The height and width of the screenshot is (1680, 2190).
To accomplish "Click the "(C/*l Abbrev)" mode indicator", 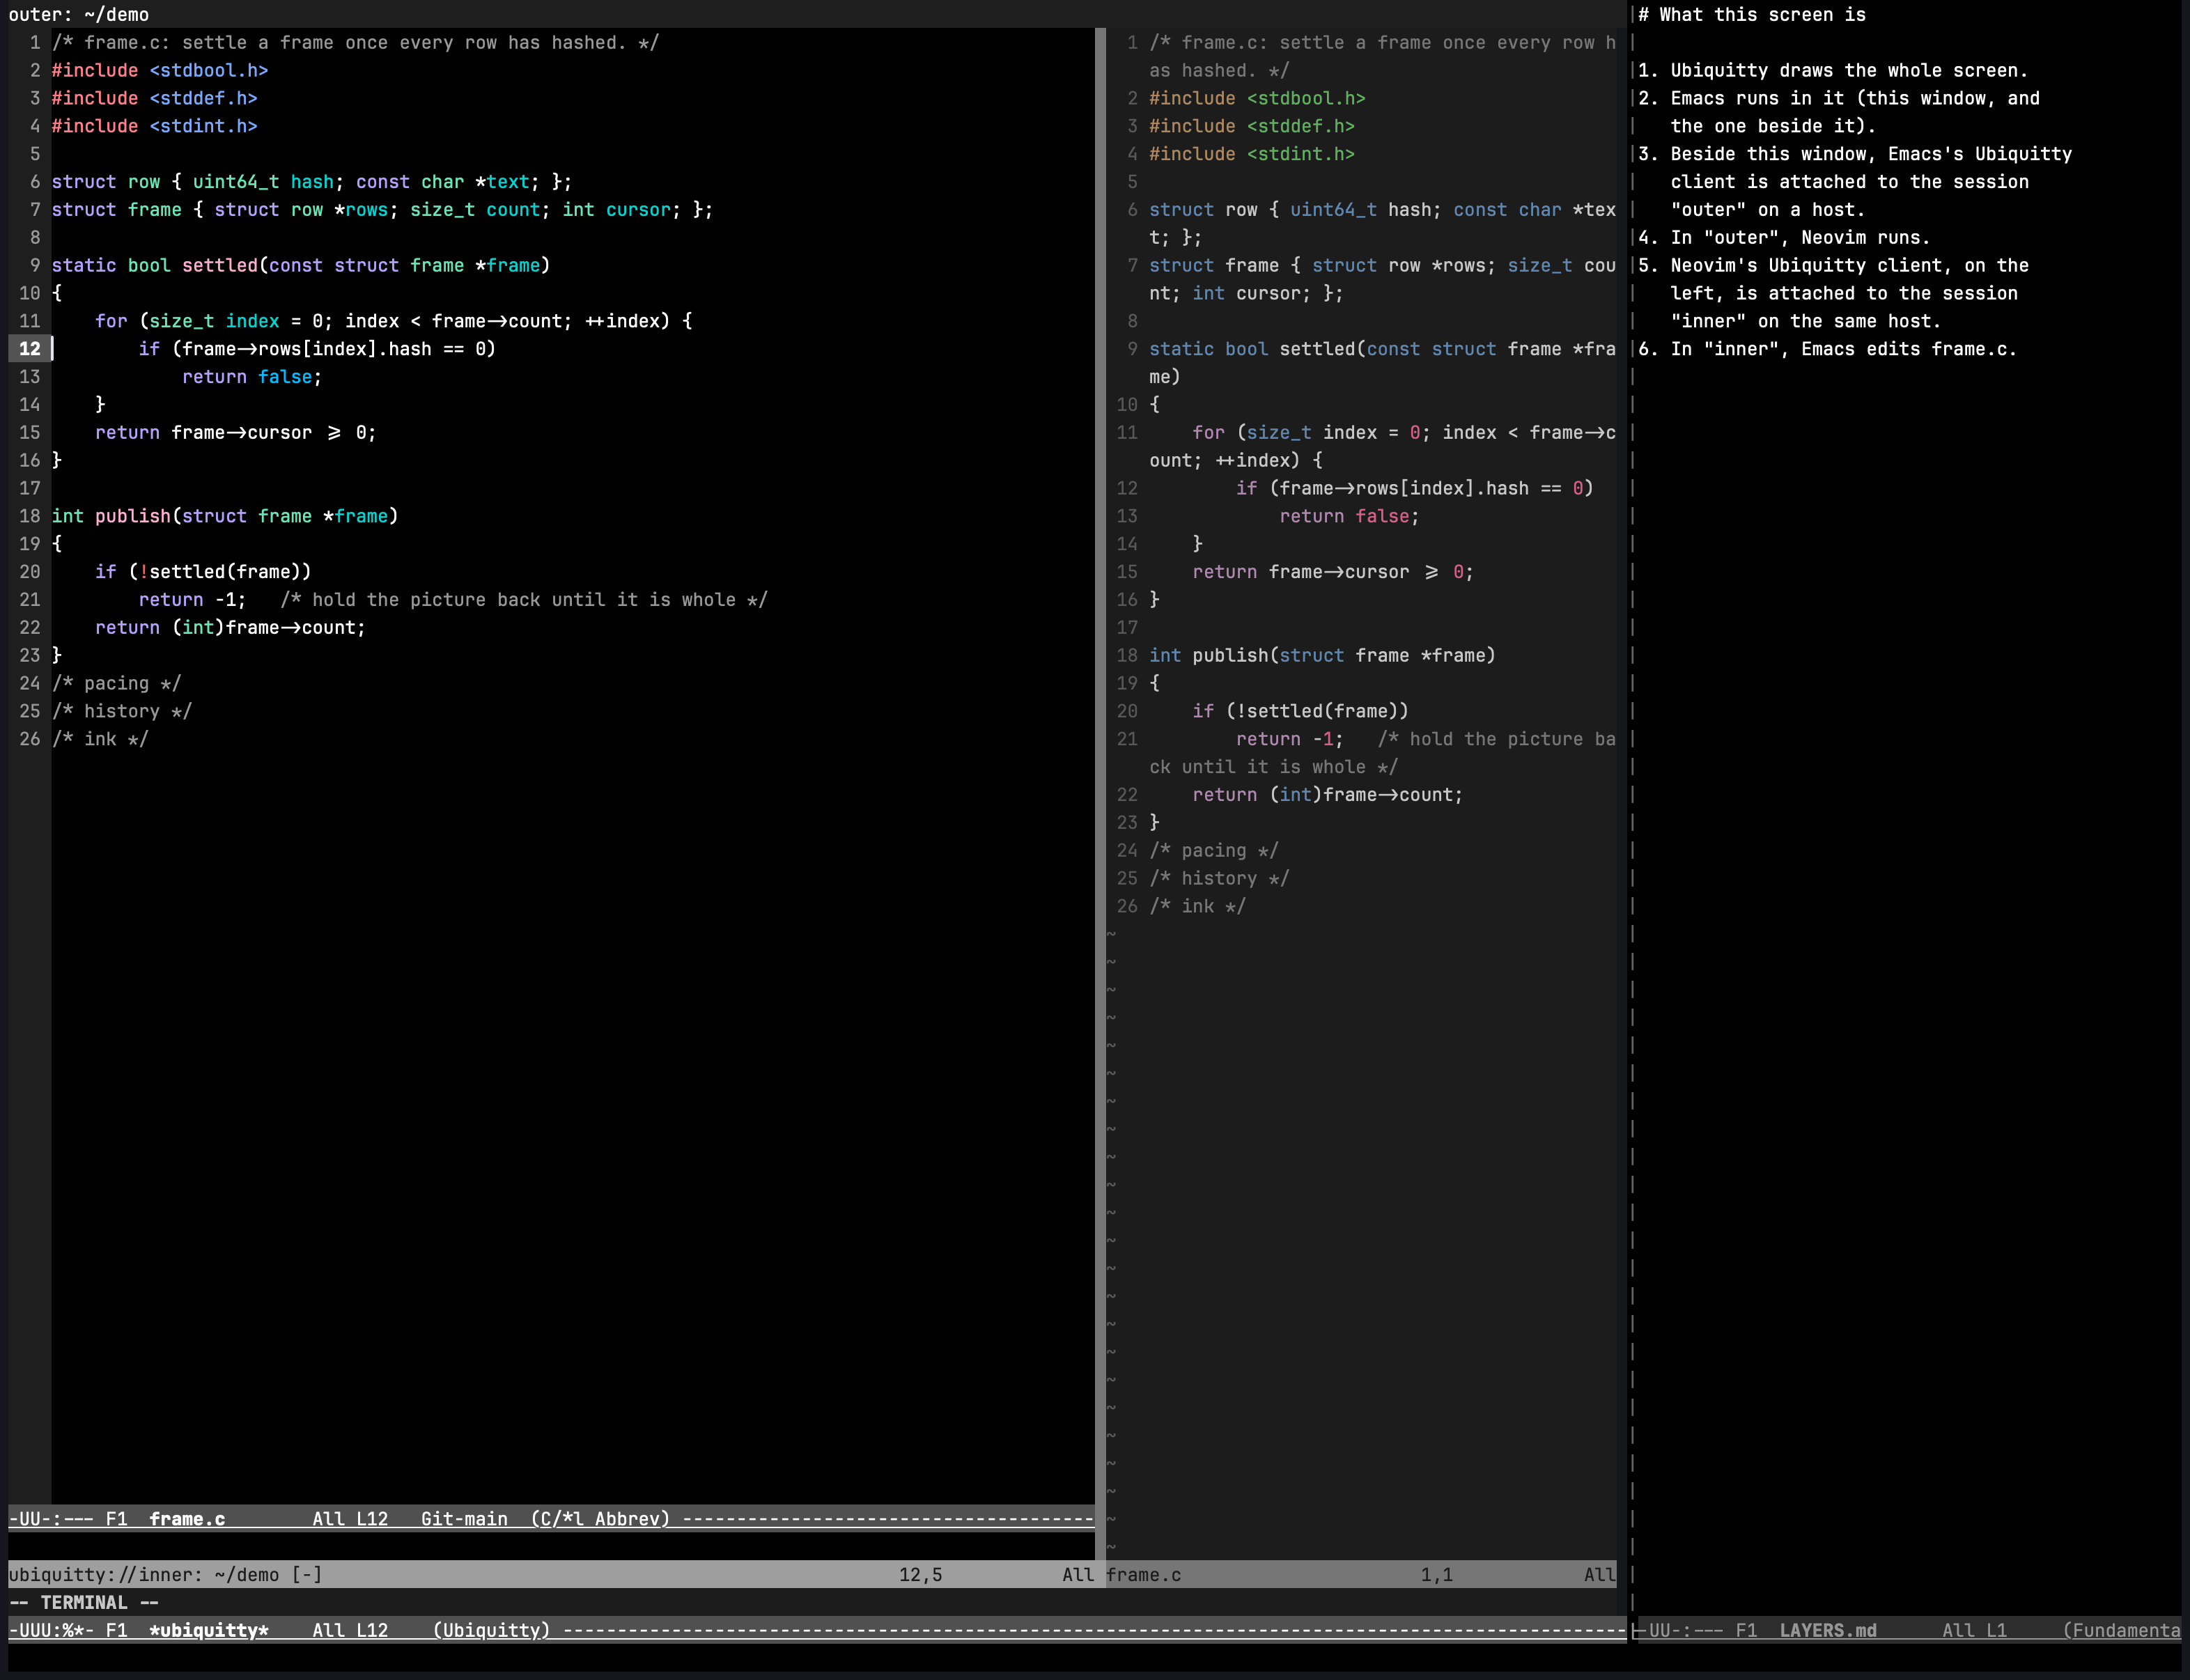I will [x=600, y=1518].
